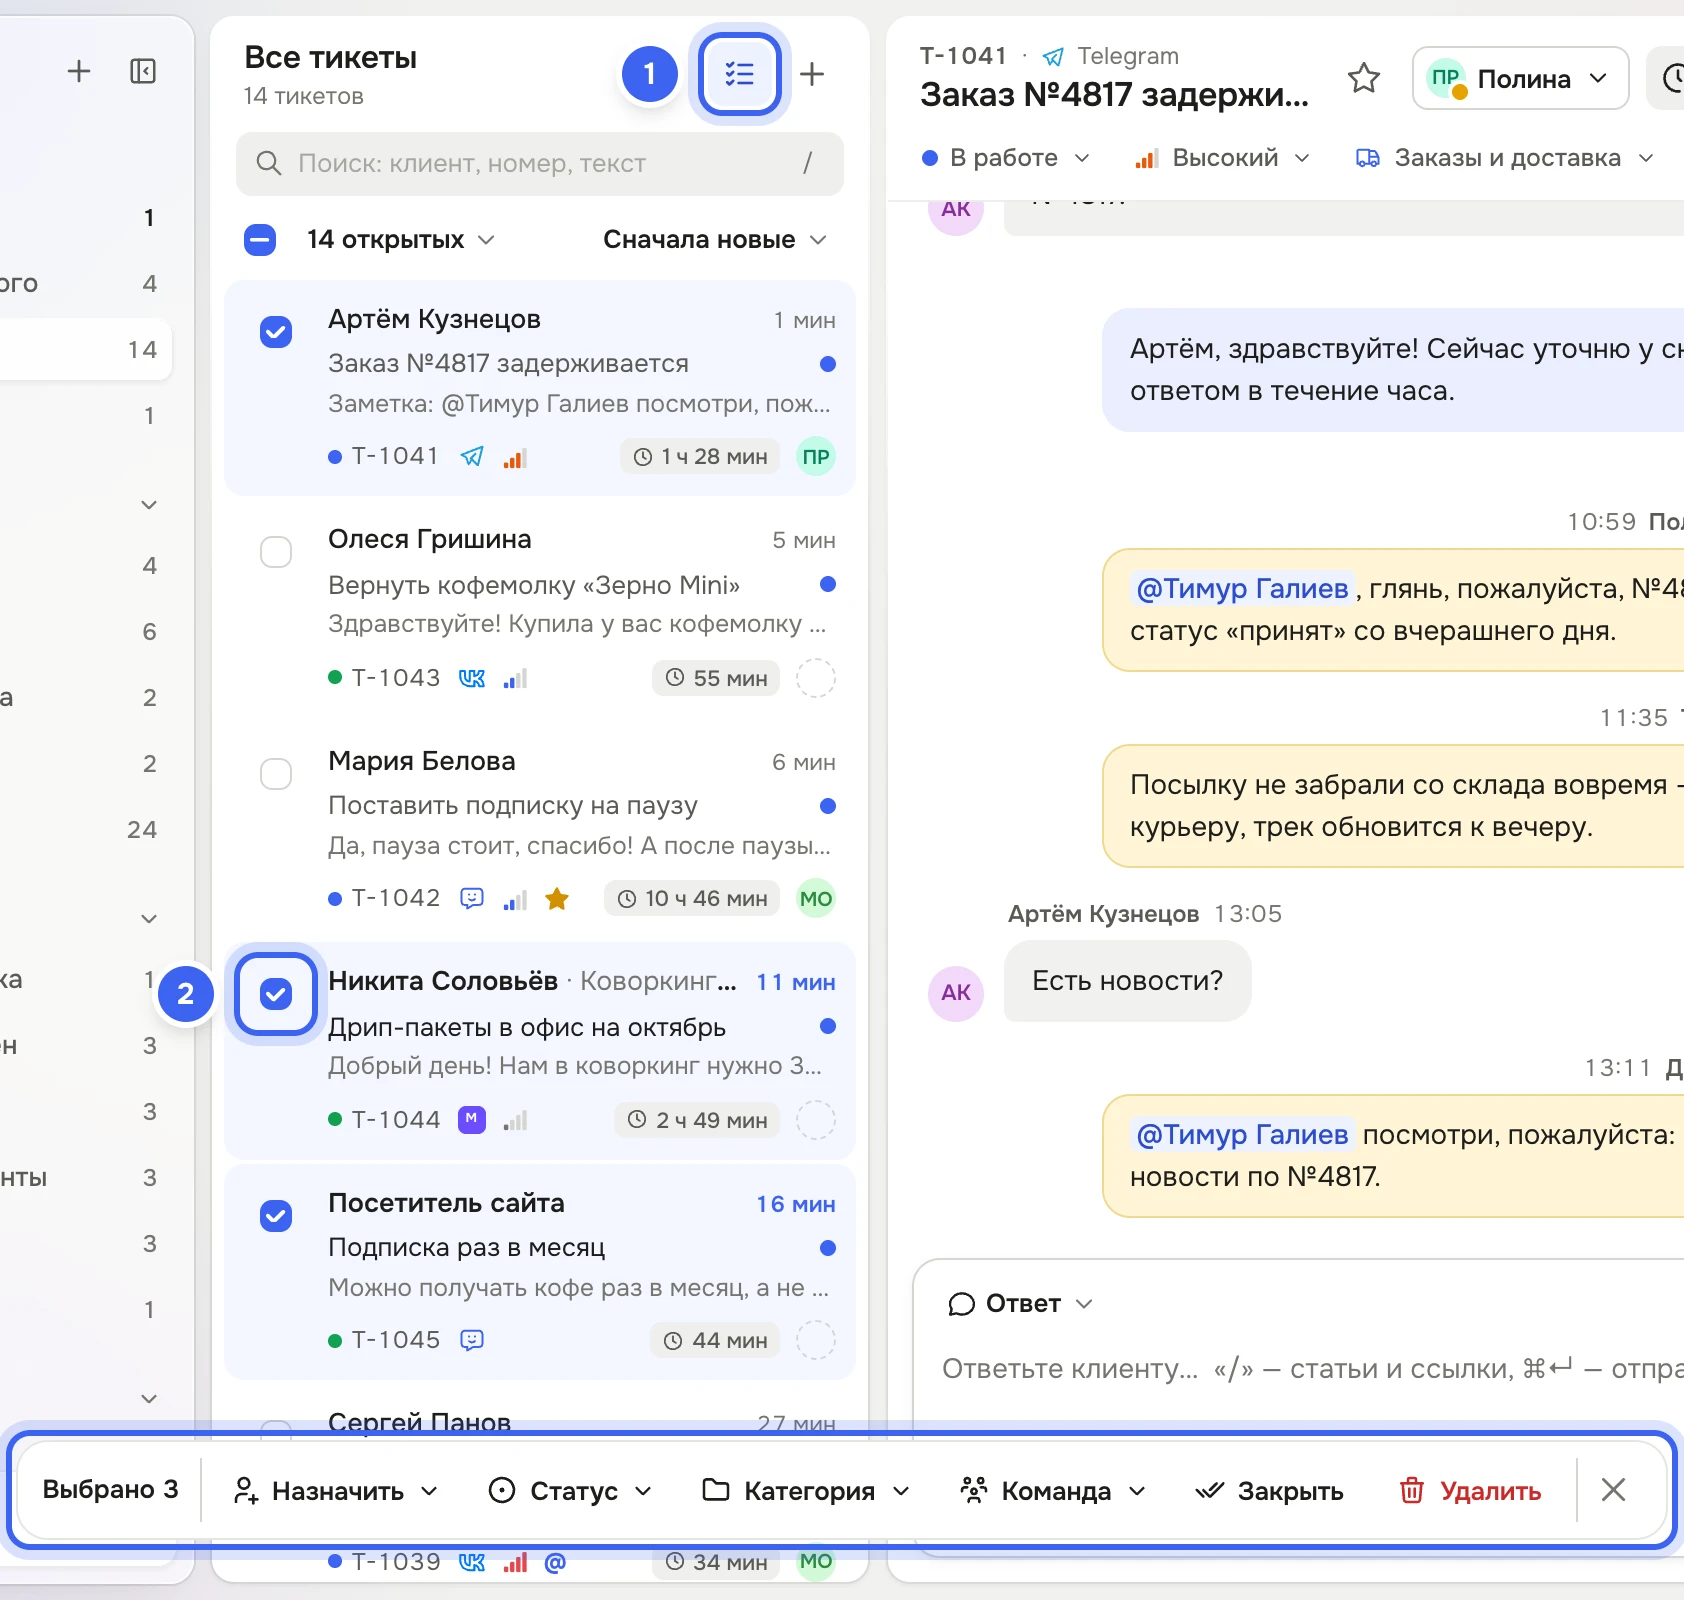The height and width of the screenshot is (1600, 1684).
Task: Open Сначала новые sort dropdown
Action: [x=715, y=240]
